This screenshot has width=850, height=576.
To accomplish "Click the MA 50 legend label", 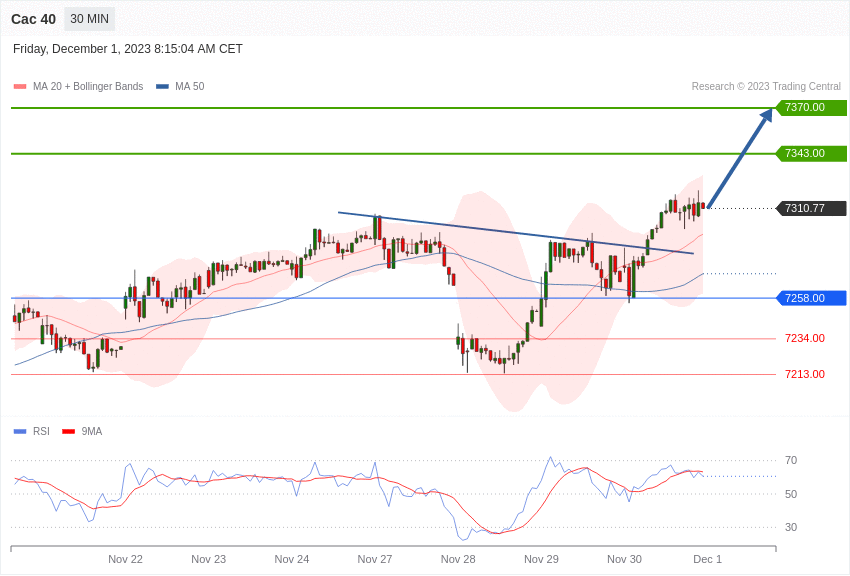I will [190, 86].
